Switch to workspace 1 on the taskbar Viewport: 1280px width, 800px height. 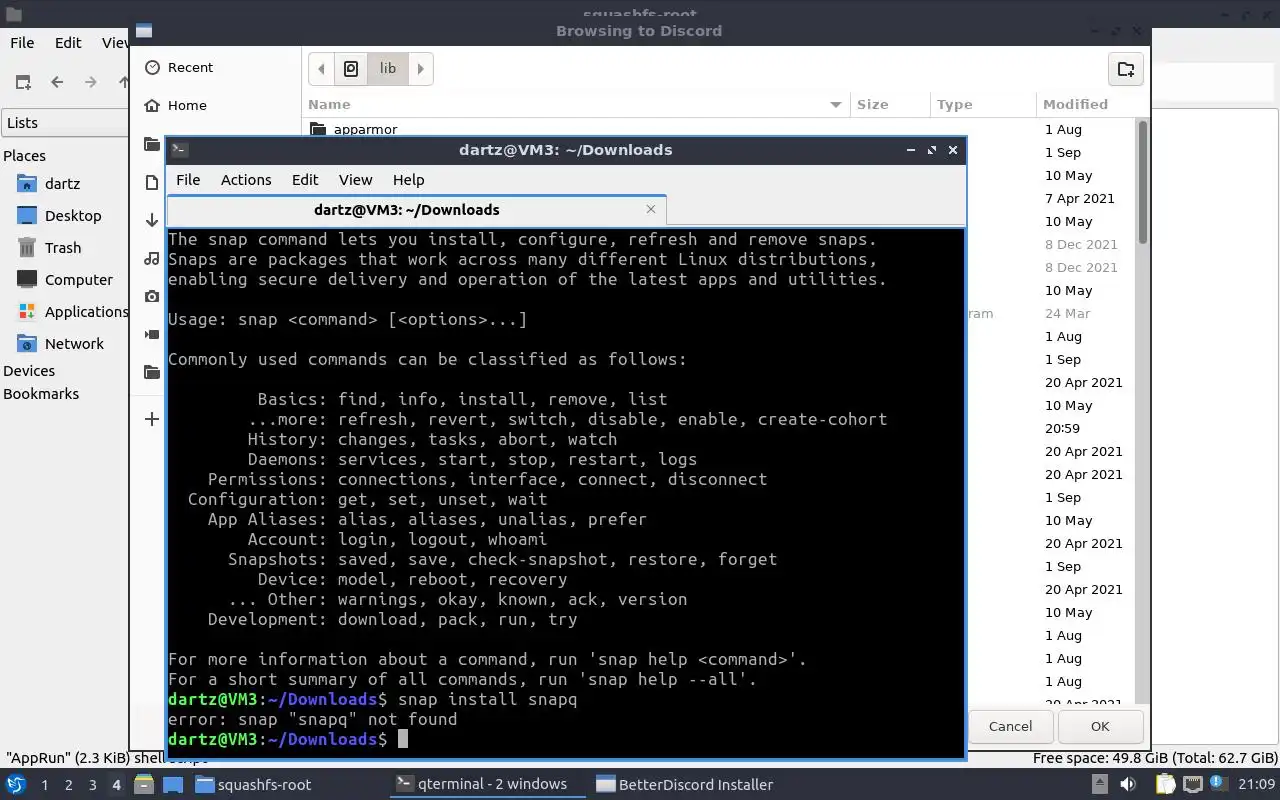(x=44, y=785)
